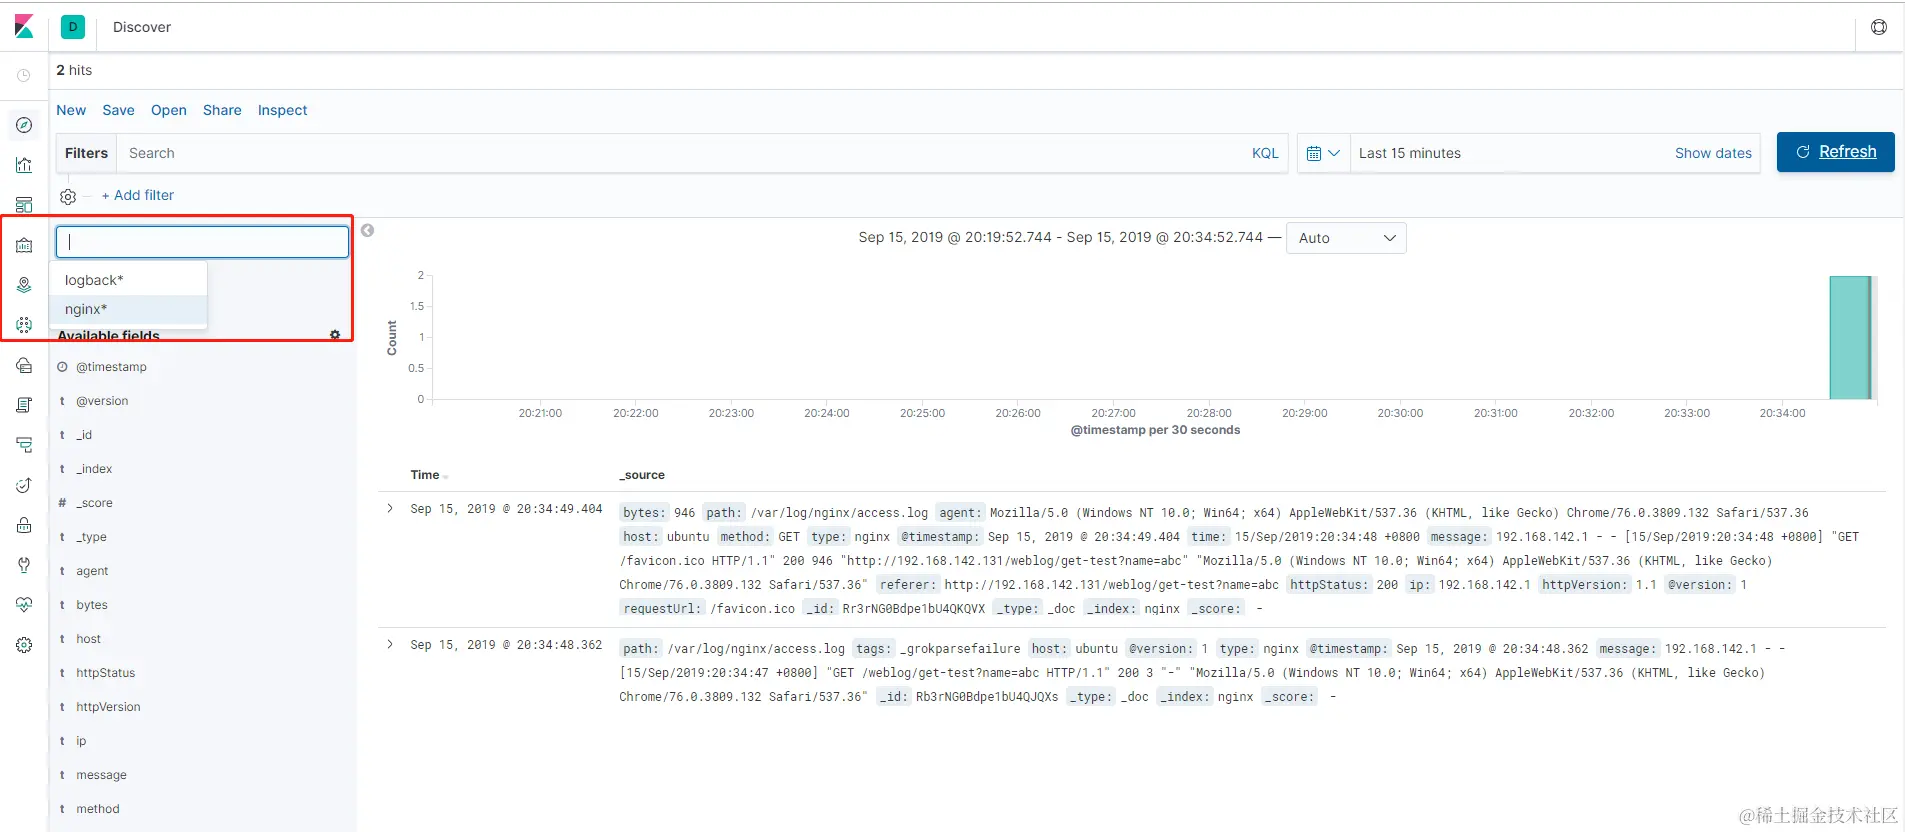Select the logback* index pattern
The width and height of the screenshot is (1905, 832).
click(128, 280)
